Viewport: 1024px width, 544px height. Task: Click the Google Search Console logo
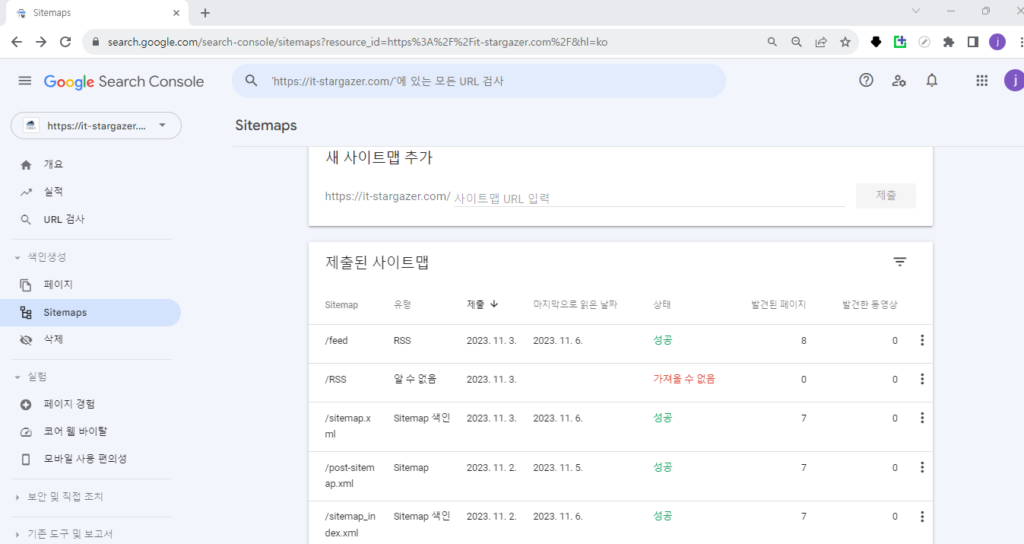click(x=123, y=82)
